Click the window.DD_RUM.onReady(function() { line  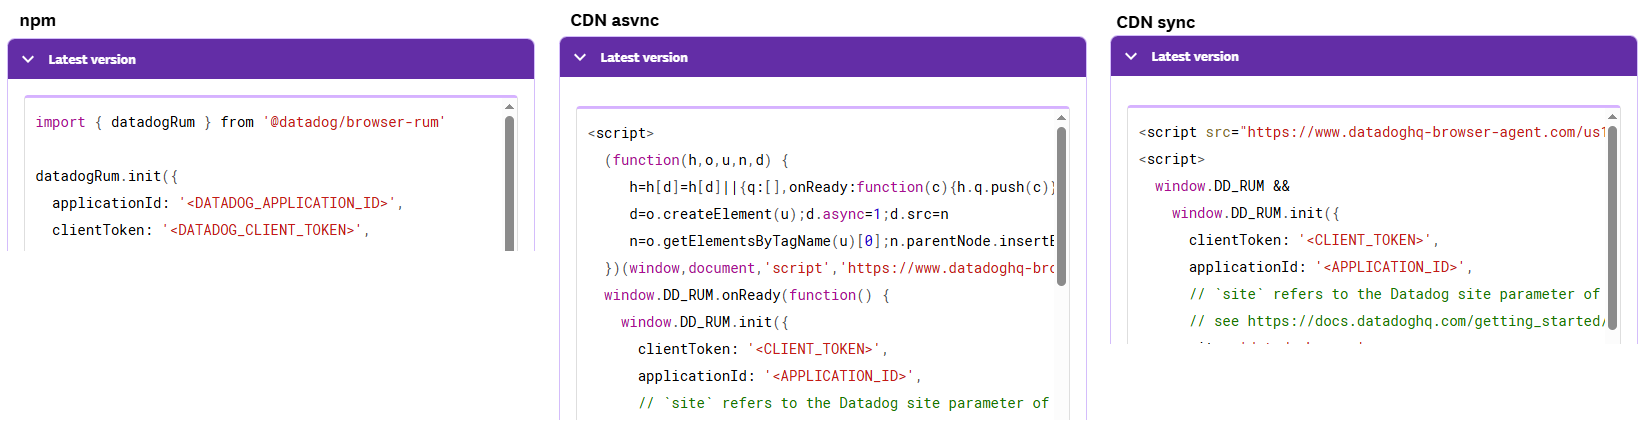[746, 295]
